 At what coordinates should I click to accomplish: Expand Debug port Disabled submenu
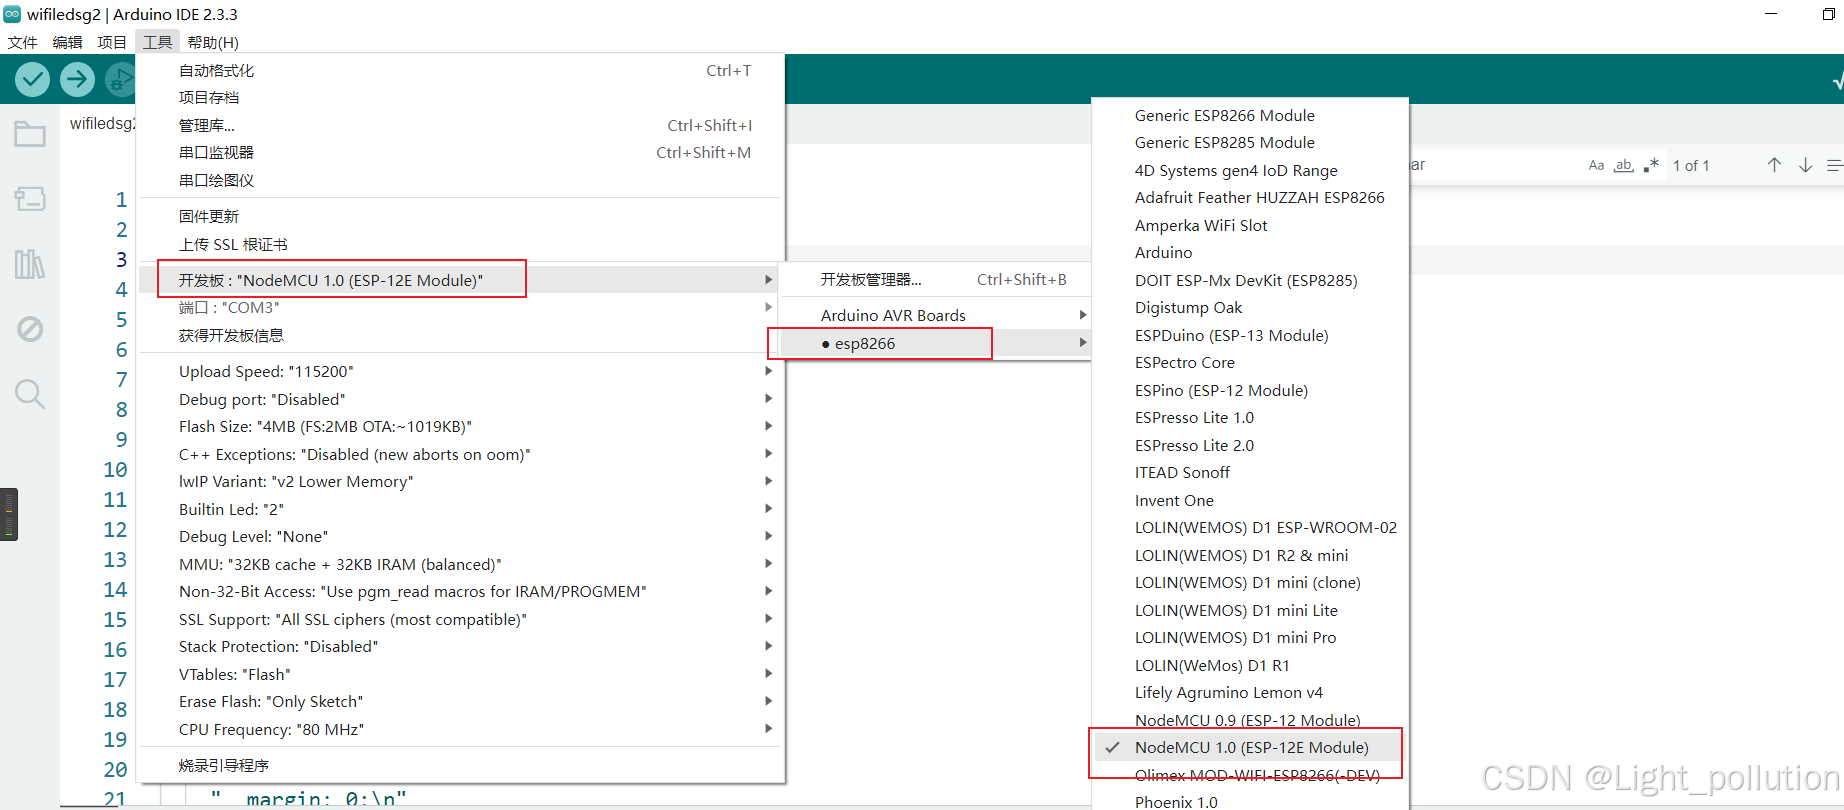click(460, 400)
